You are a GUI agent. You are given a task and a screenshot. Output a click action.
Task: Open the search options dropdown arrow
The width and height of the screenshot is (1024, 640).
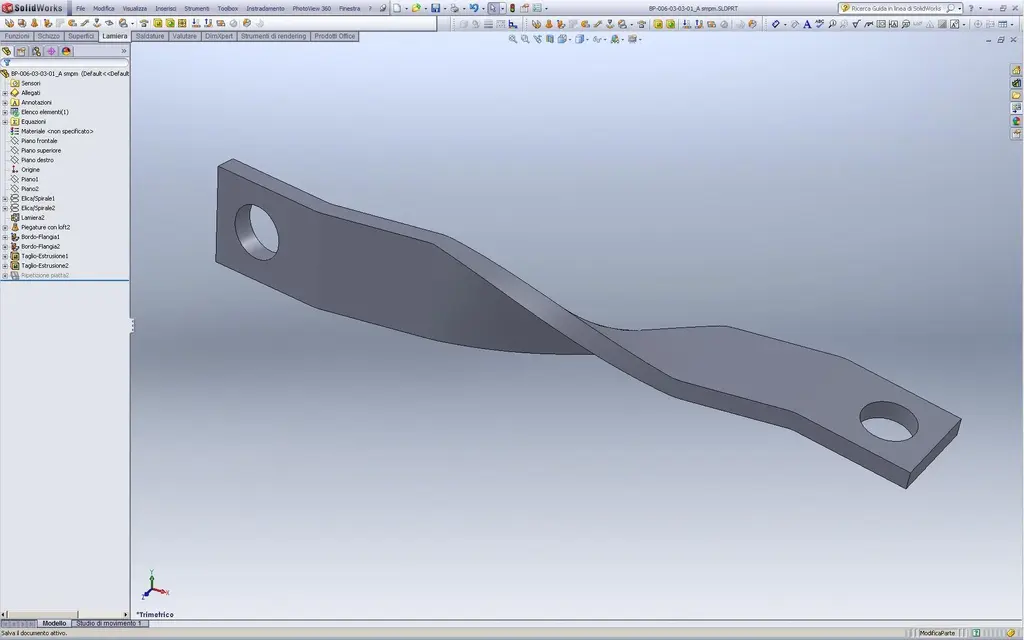[x=959, y=8]
